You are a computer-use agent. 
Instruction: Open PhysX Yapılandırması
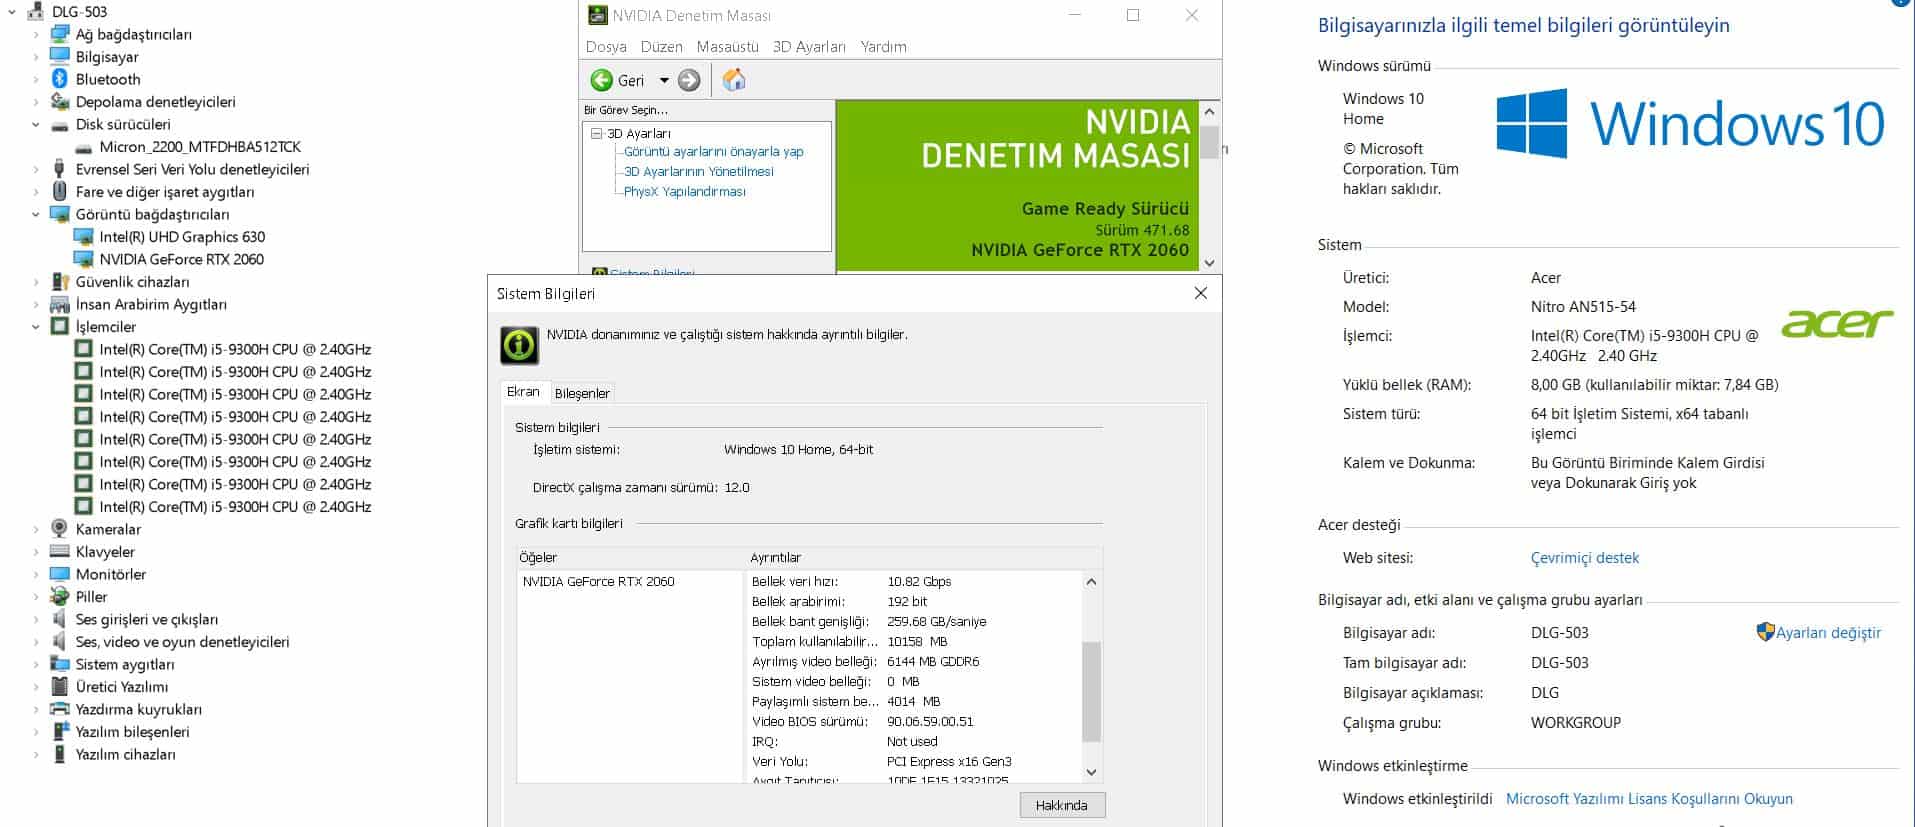pos(684,191)
